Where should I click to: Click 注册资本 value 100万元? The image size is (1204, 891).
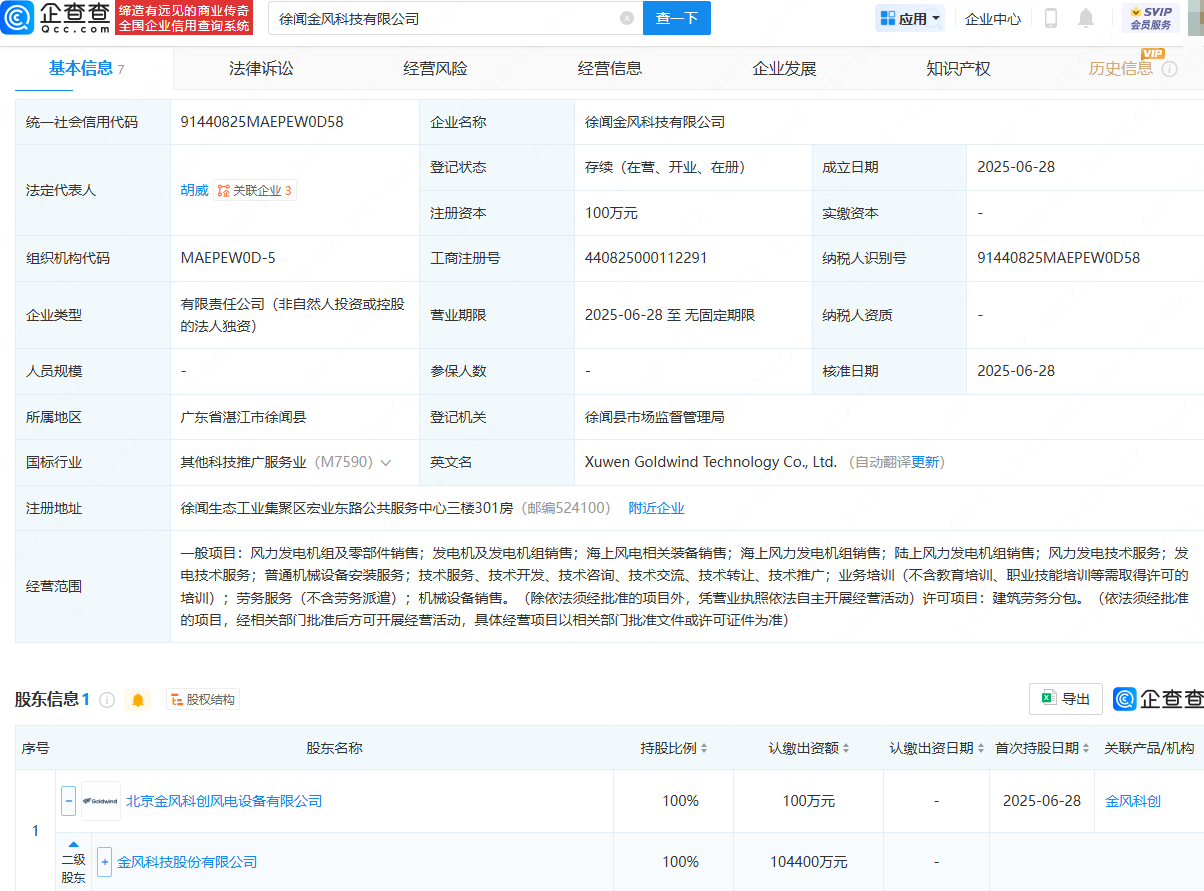[x=611, y=213]
